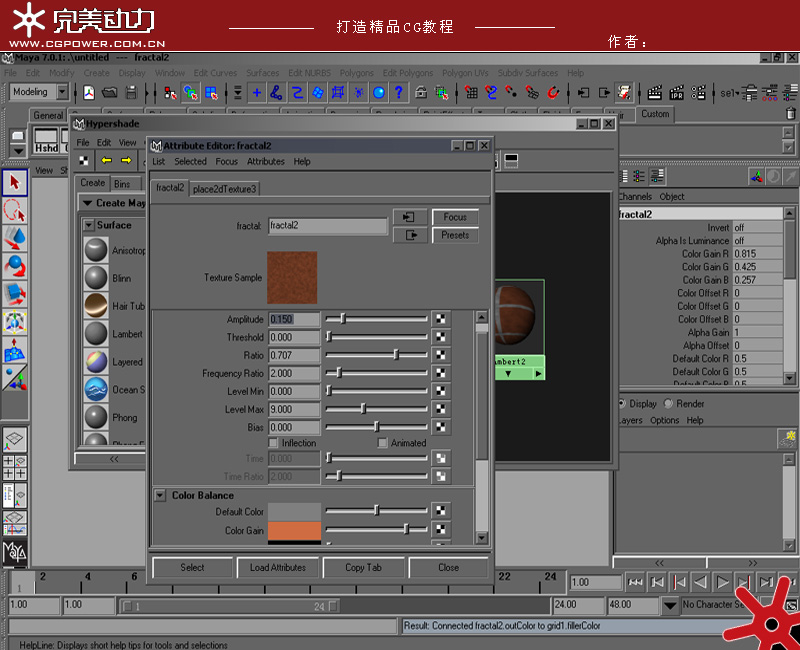800x650 pixels.
Task: Select the arrow Select tool in toolbox
Action: pos(14,183)
